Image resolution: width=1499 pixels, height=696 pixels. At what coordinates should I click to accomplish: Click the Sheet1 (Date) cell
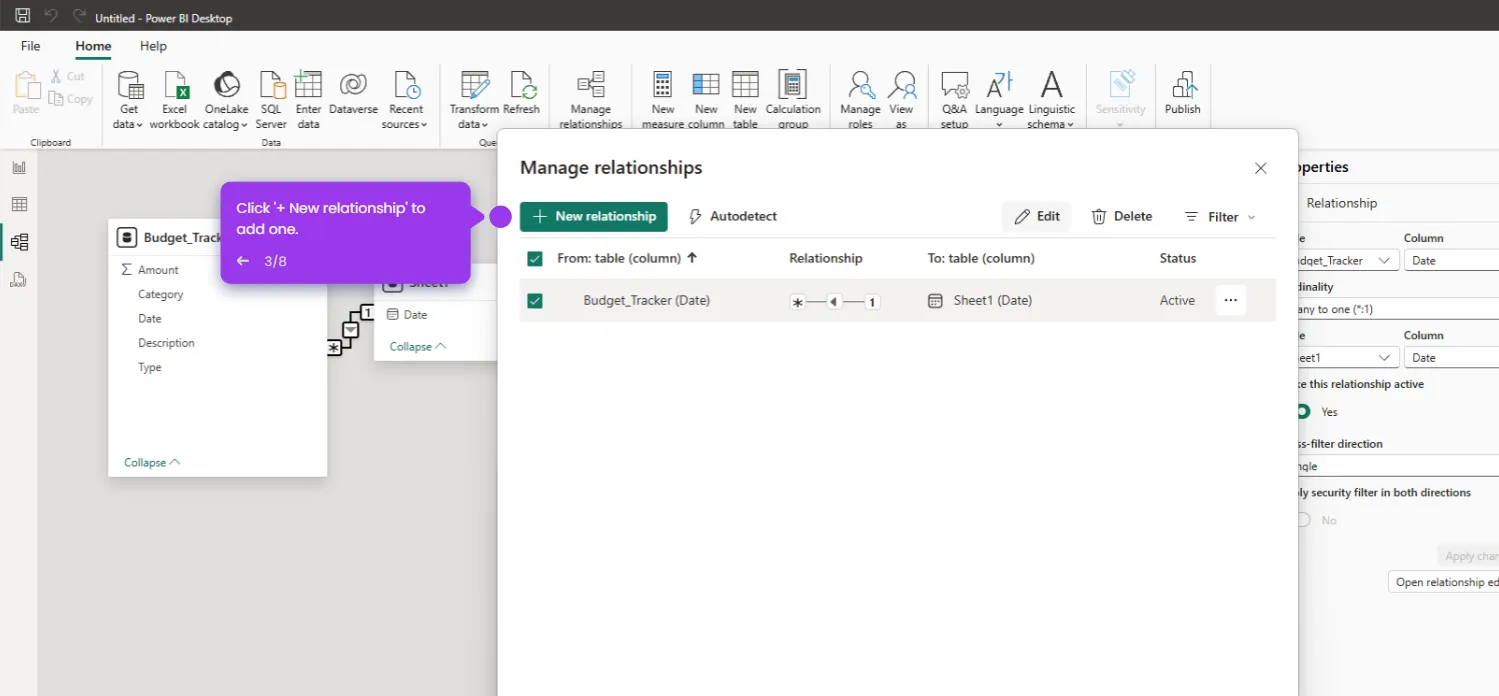pos(992,300)
